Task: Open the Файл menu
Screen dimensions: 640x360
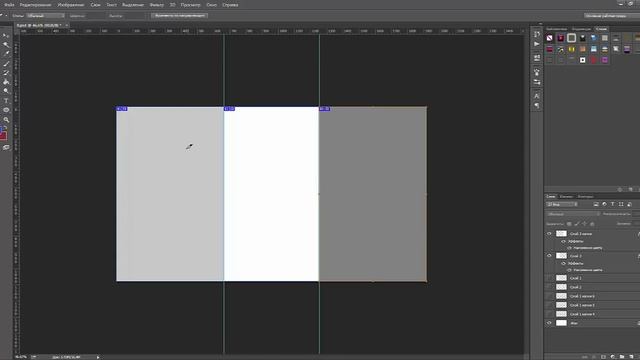Action: point(9,5)
